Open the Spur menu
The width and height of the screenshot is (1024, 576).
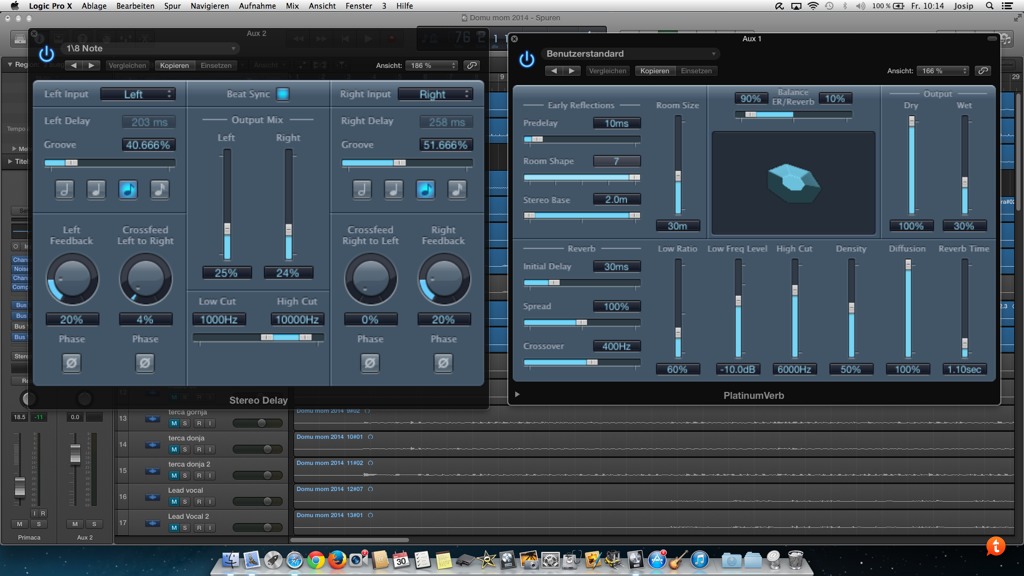click(x=172, y=6)
